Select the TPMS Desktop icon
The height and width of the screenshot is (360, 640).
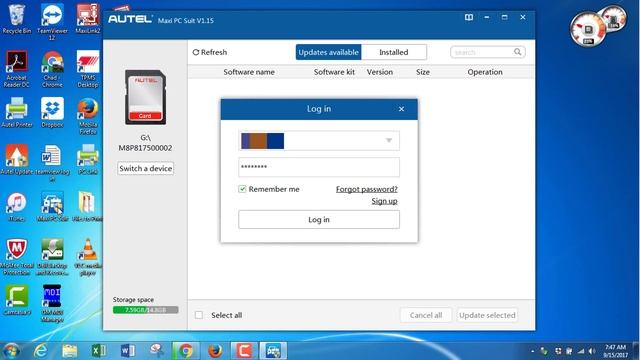coord(87,69)
